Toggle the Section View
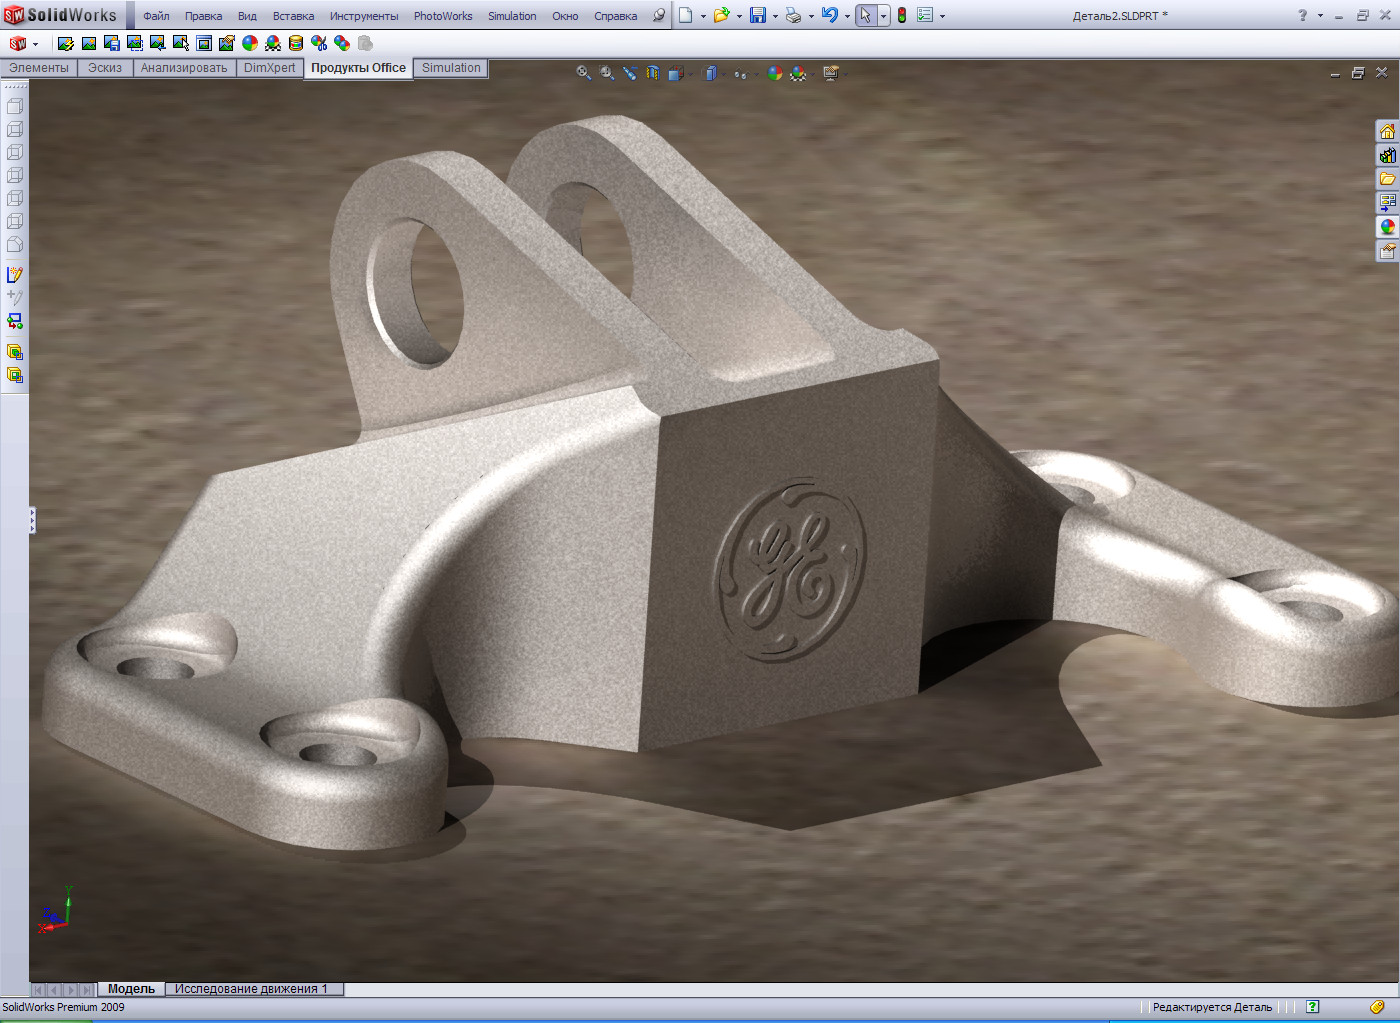 pos(653,73)
